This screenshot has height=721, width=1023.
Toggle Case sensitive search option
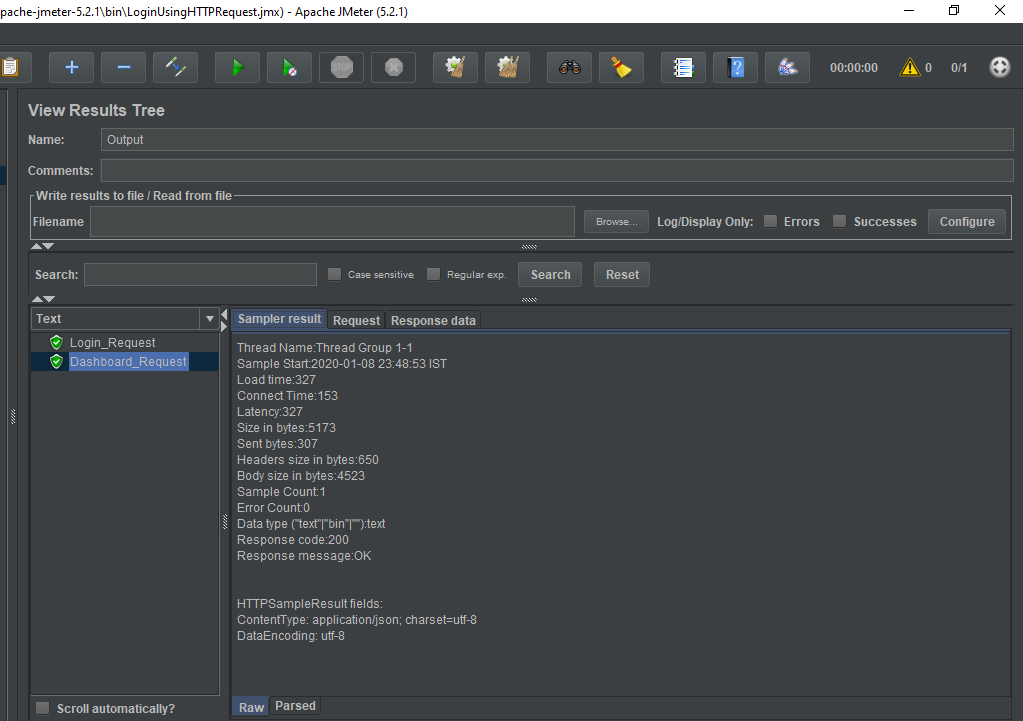click(335, 274)
